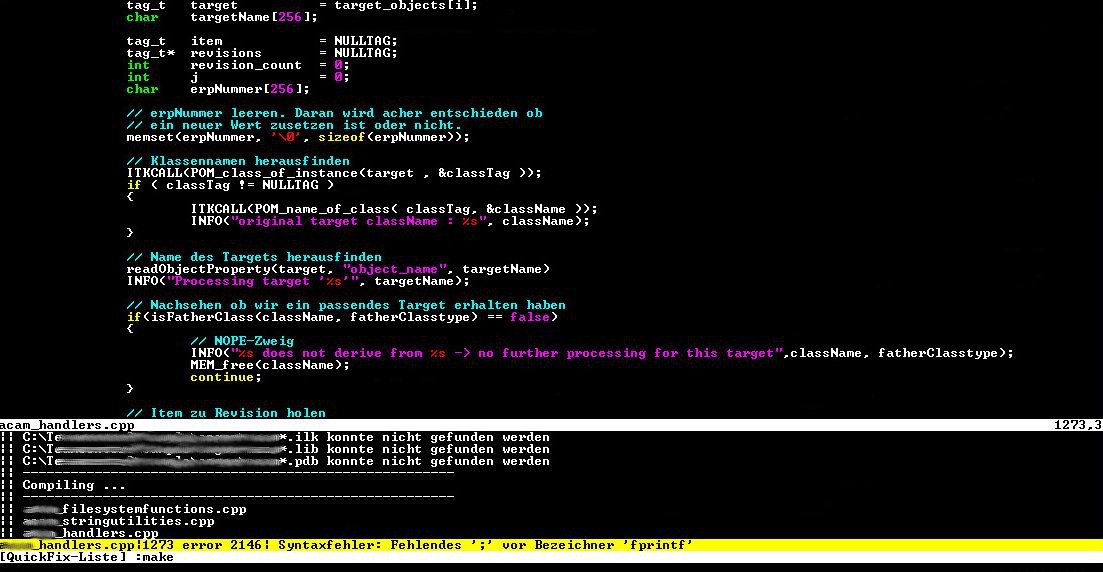Click the ITKCALL(POM_name_of_class line

pyautogui.click(x=394, y=209)
